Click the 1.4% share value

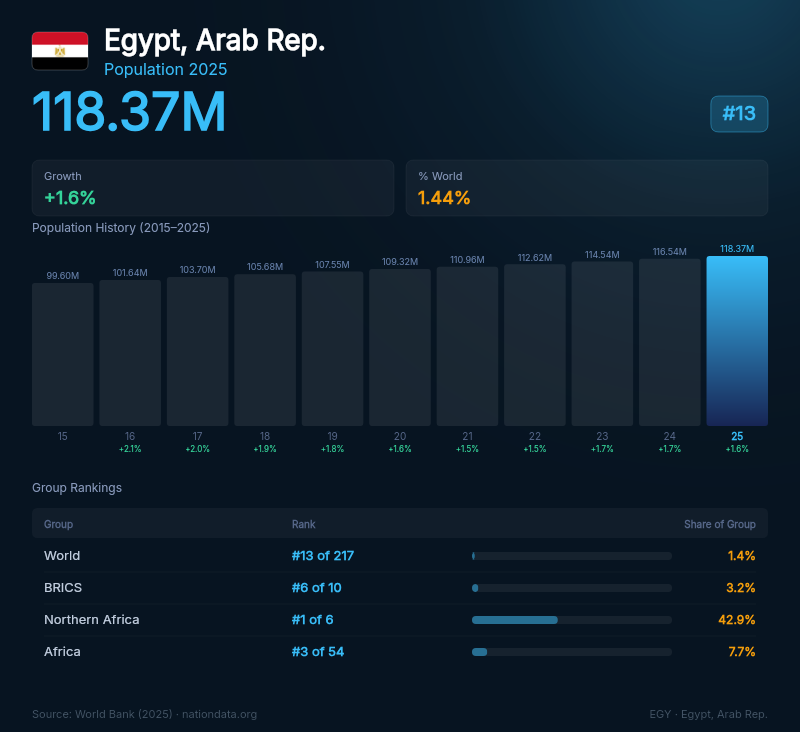click(x=741, y=556)
